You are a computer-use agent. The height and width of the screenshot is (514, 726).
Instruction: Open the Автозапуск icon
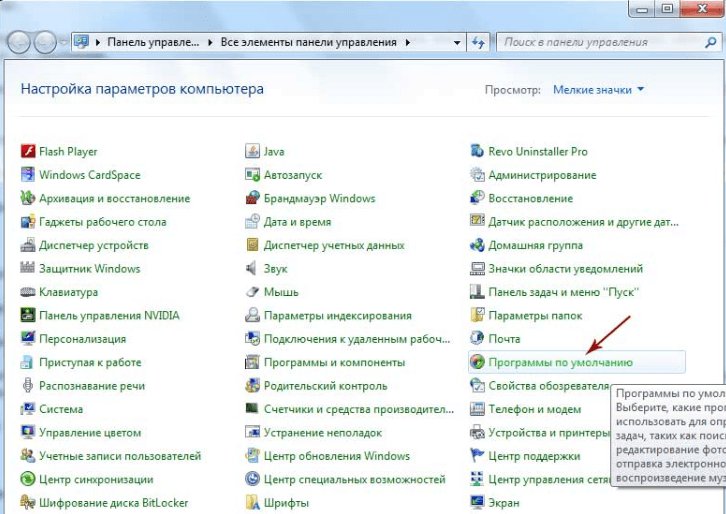point(252,175)
